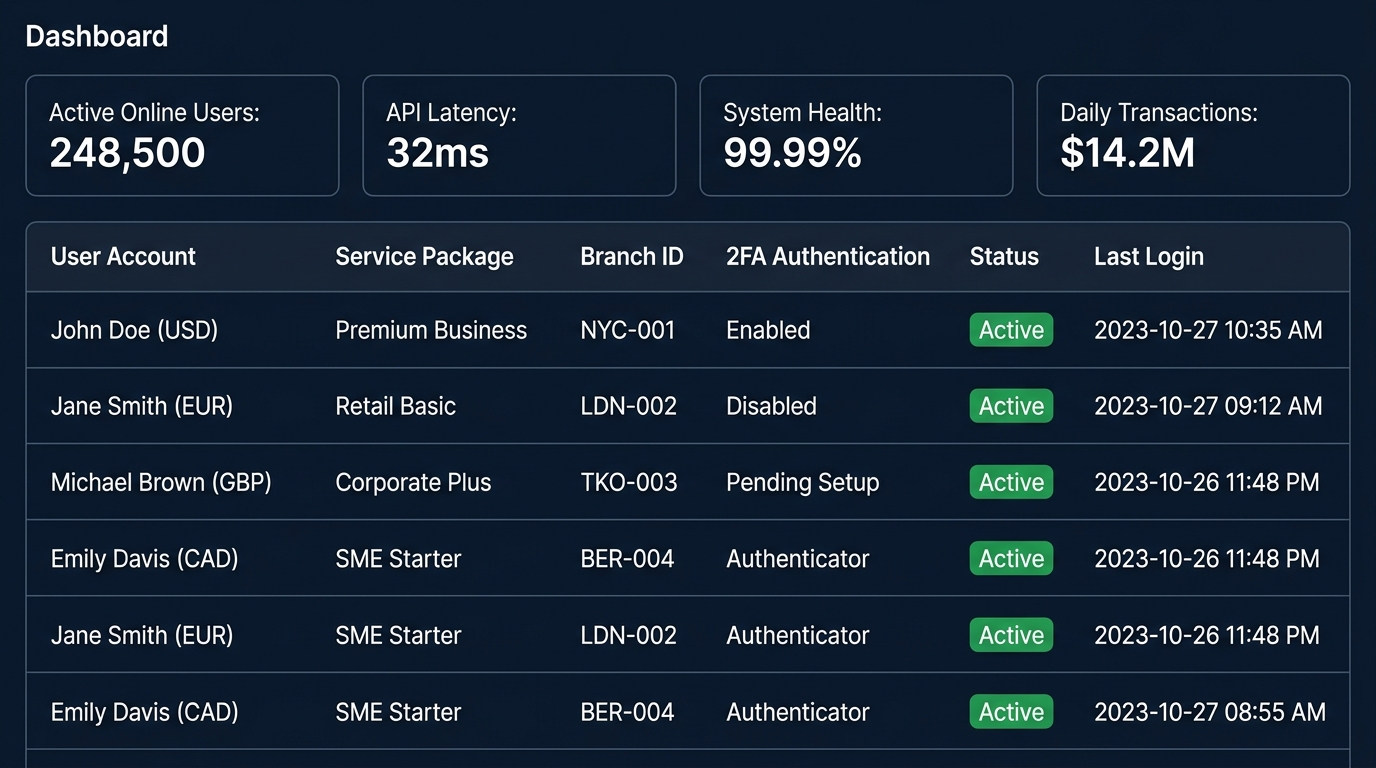Click the Retail Basic package cell
This screenshot has height=768, width=1376.
(395, 406)
